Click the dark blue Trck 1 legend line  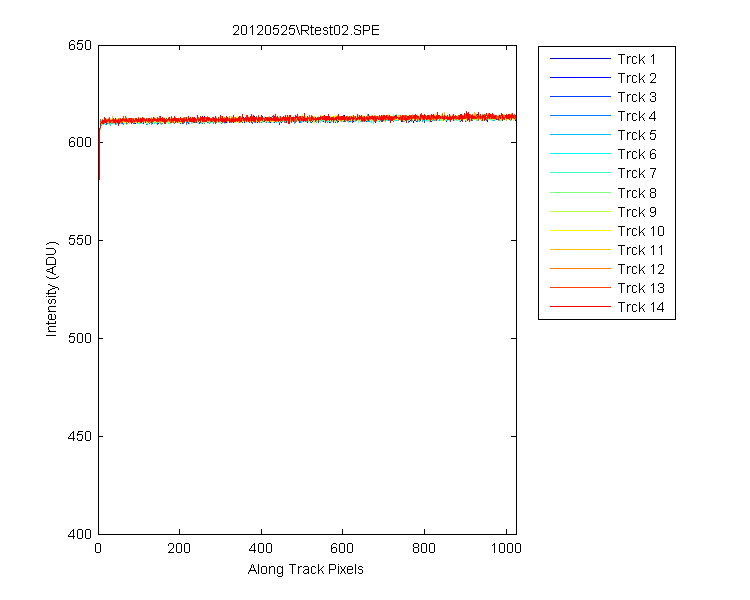580,58
